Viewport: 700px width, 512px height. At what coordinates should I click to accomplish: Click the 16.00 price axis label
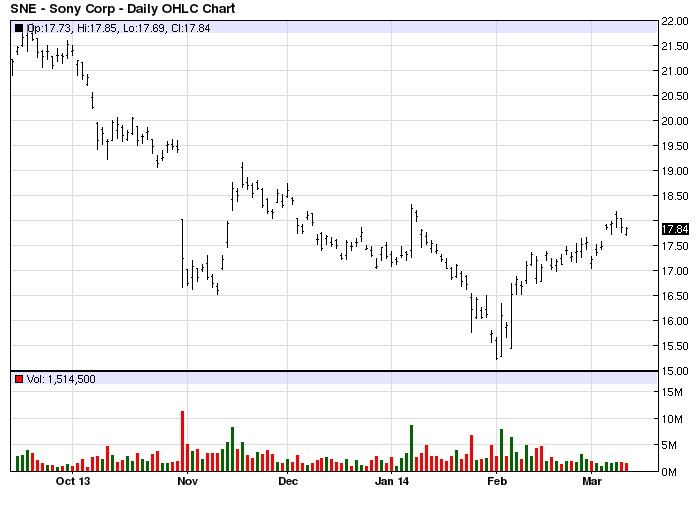click(x=675, y=321)
